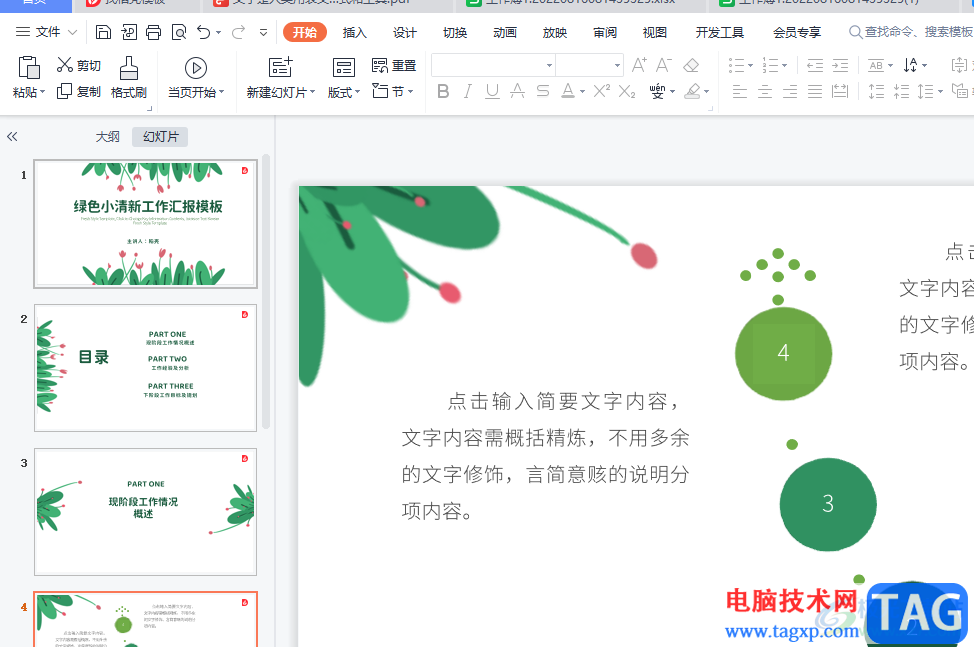974x647 pixels.
Task: Switch to 大纲 outline view
Action: pos(107,137)
